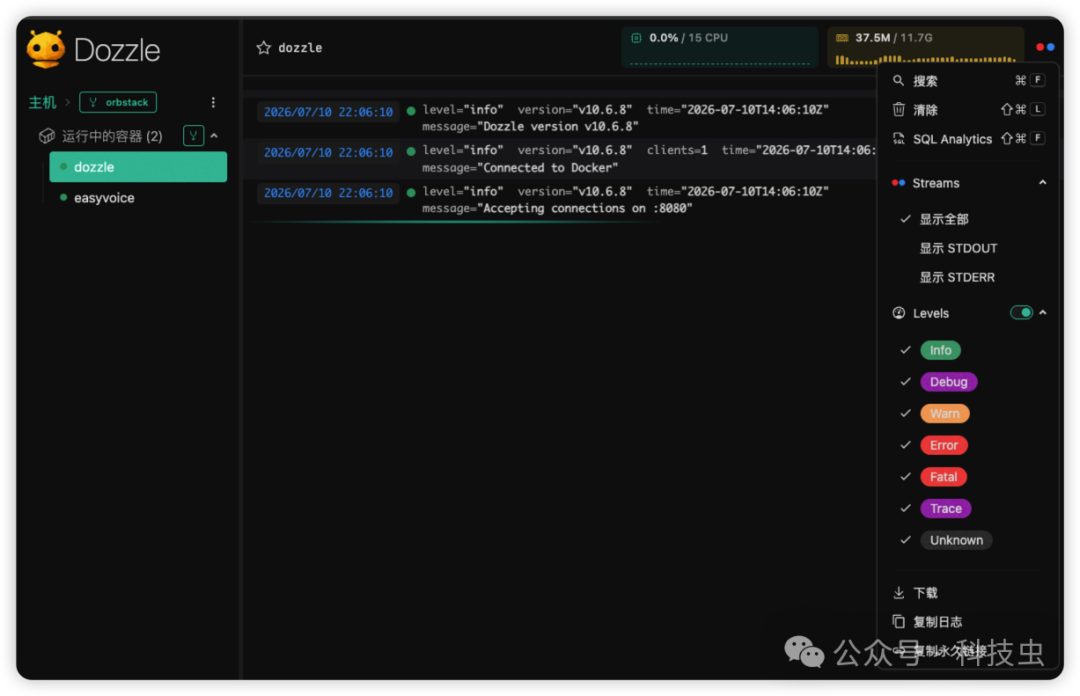Click the 主机 breadcrumb link
Viewport: 1080px width, 696px height.
(x=42, y=102)
